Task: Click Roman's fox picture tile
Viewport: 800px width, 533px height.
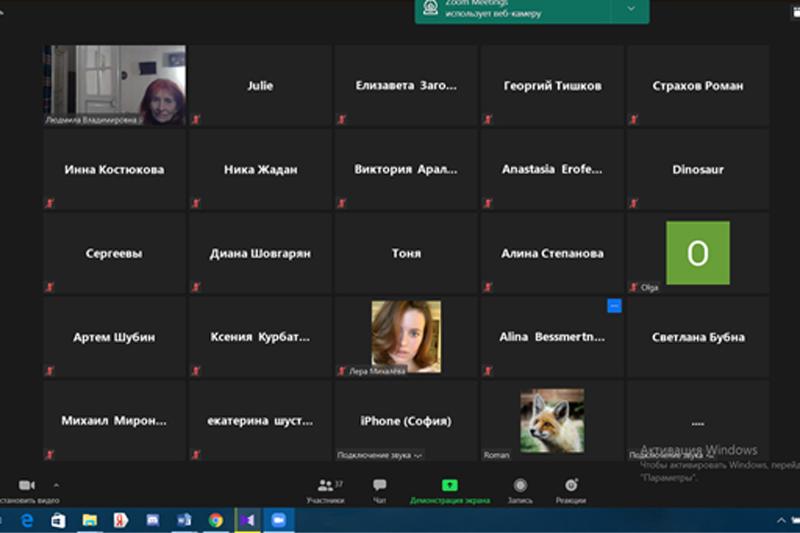Action: [552, 420]
